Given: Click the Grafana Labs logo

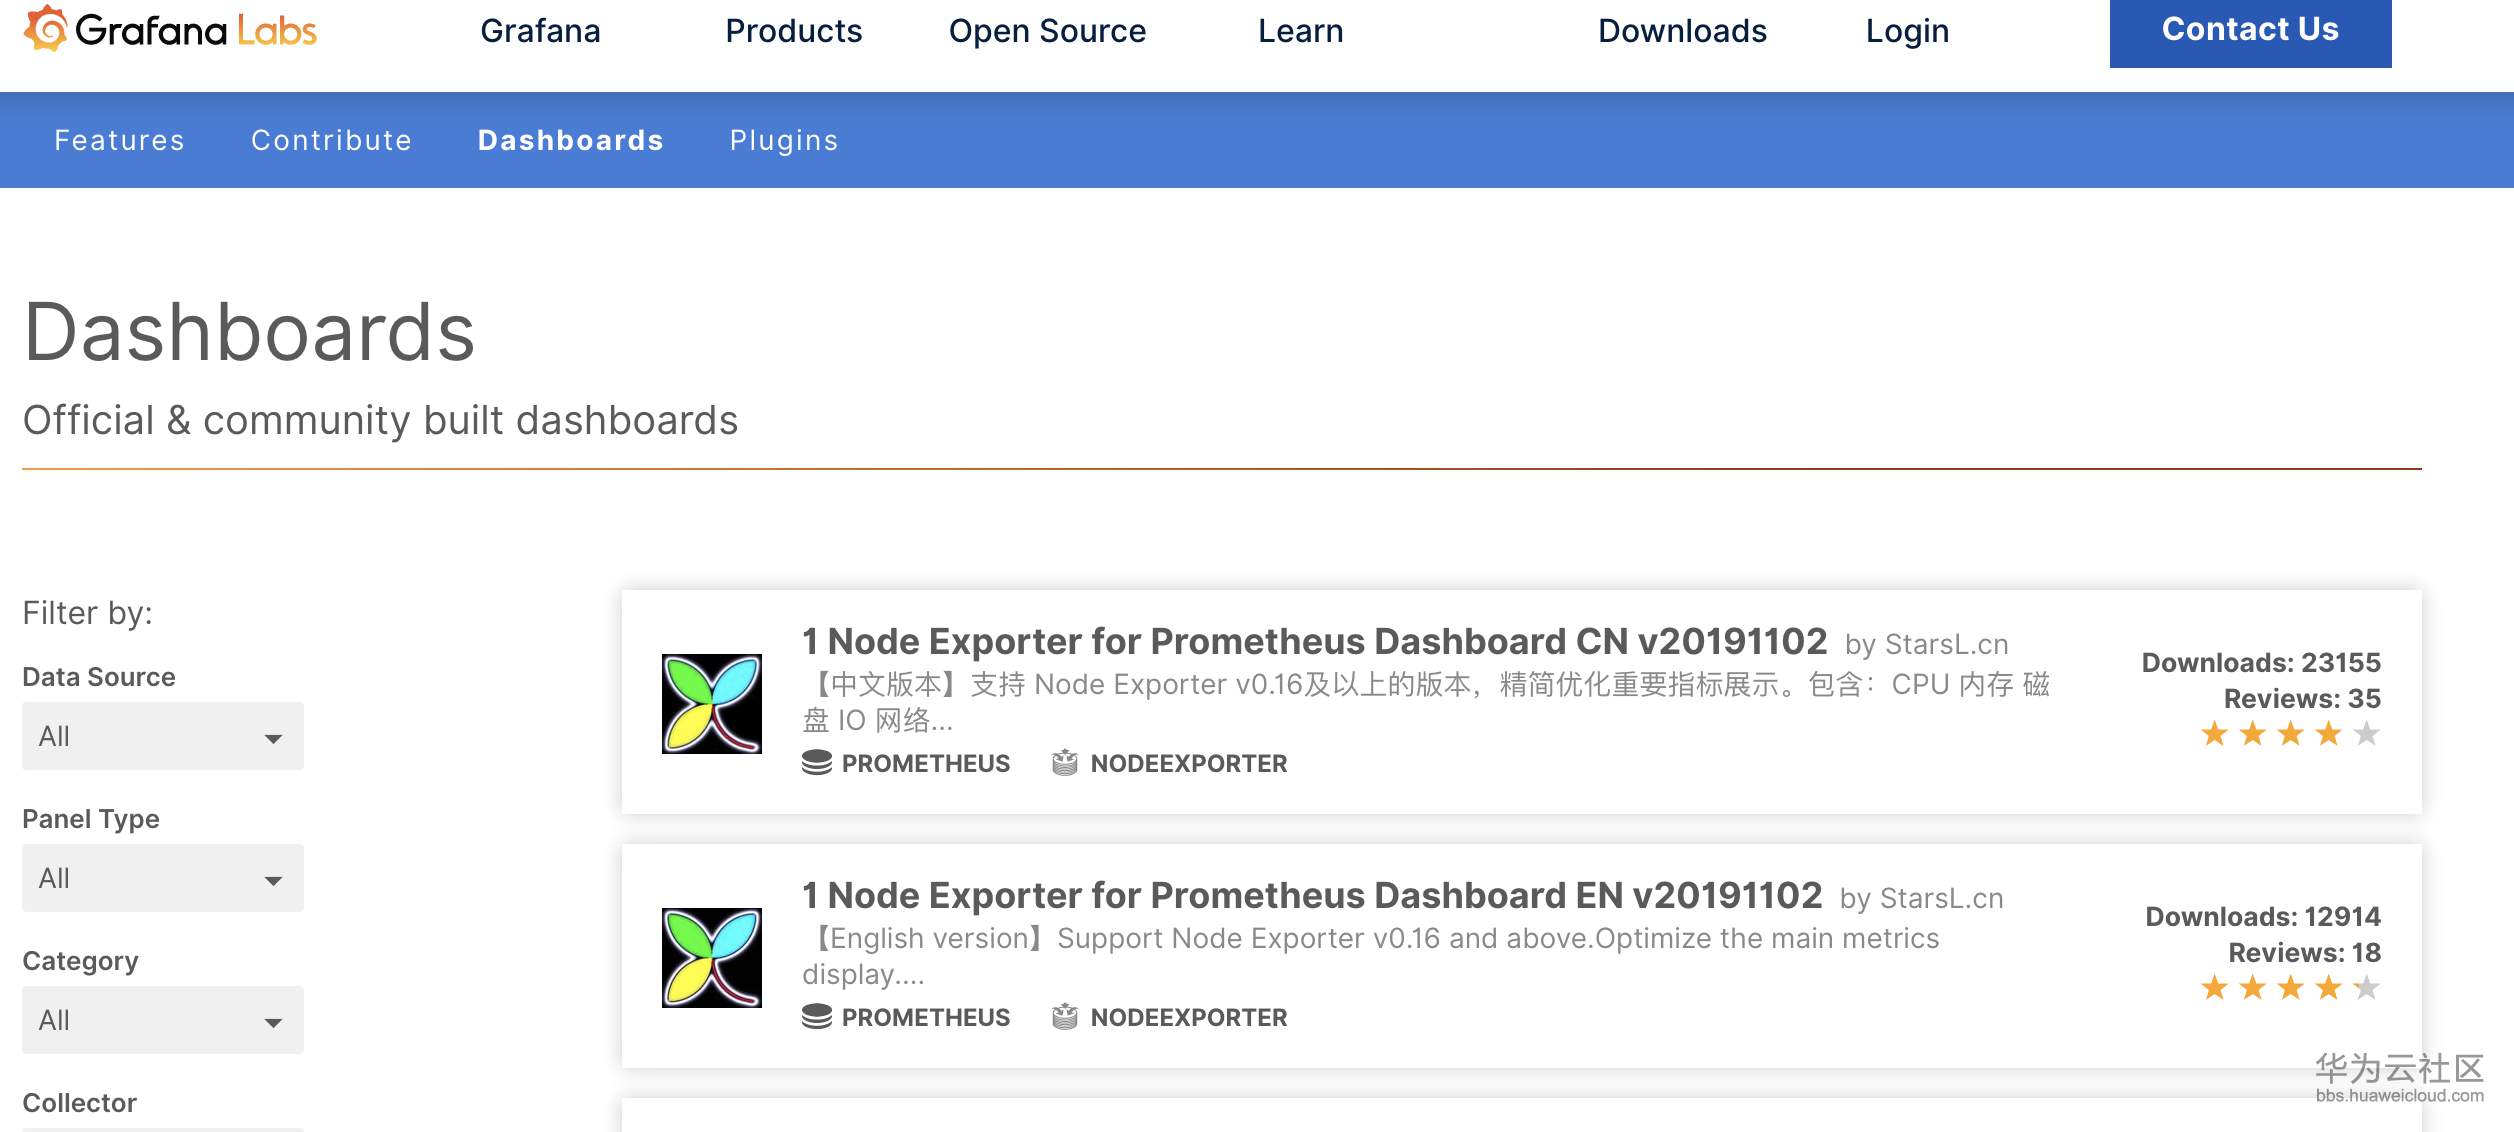Looking at the screenshot, I should 170,30.
